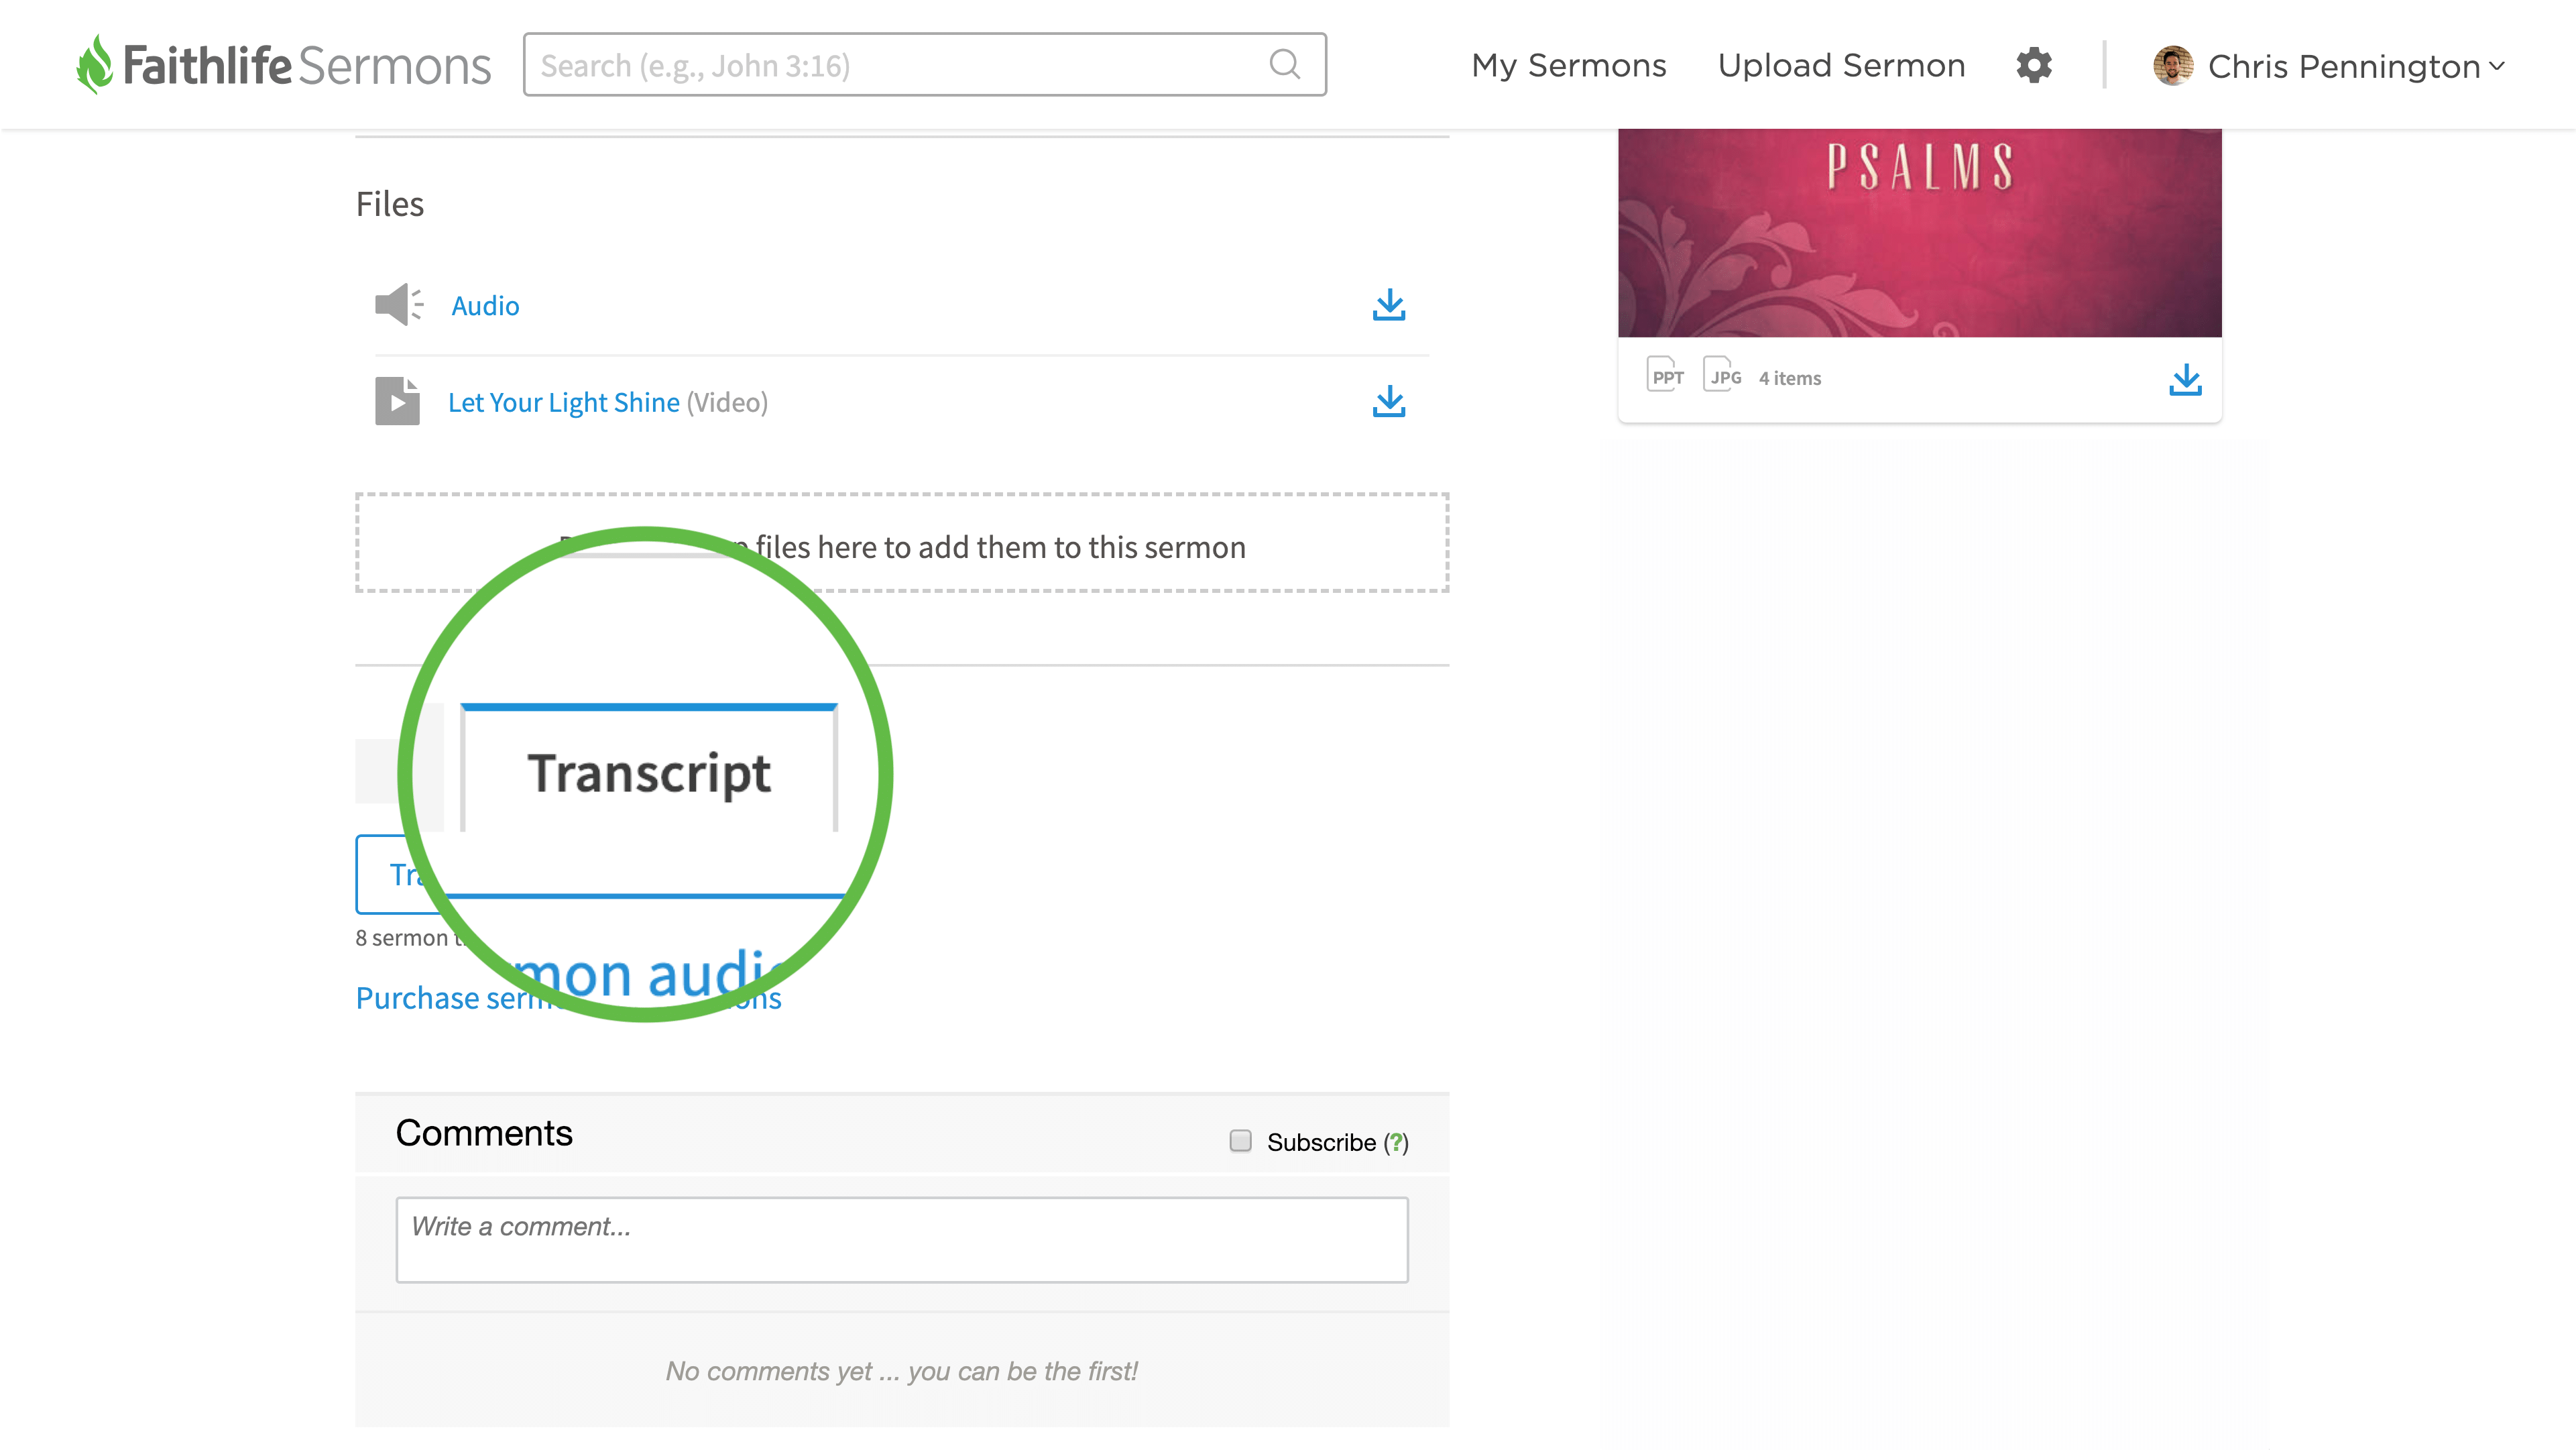This screenshot has height=1450, width=2576.
Task: Click the JPG file type icon
Action: pos(1723,376)
